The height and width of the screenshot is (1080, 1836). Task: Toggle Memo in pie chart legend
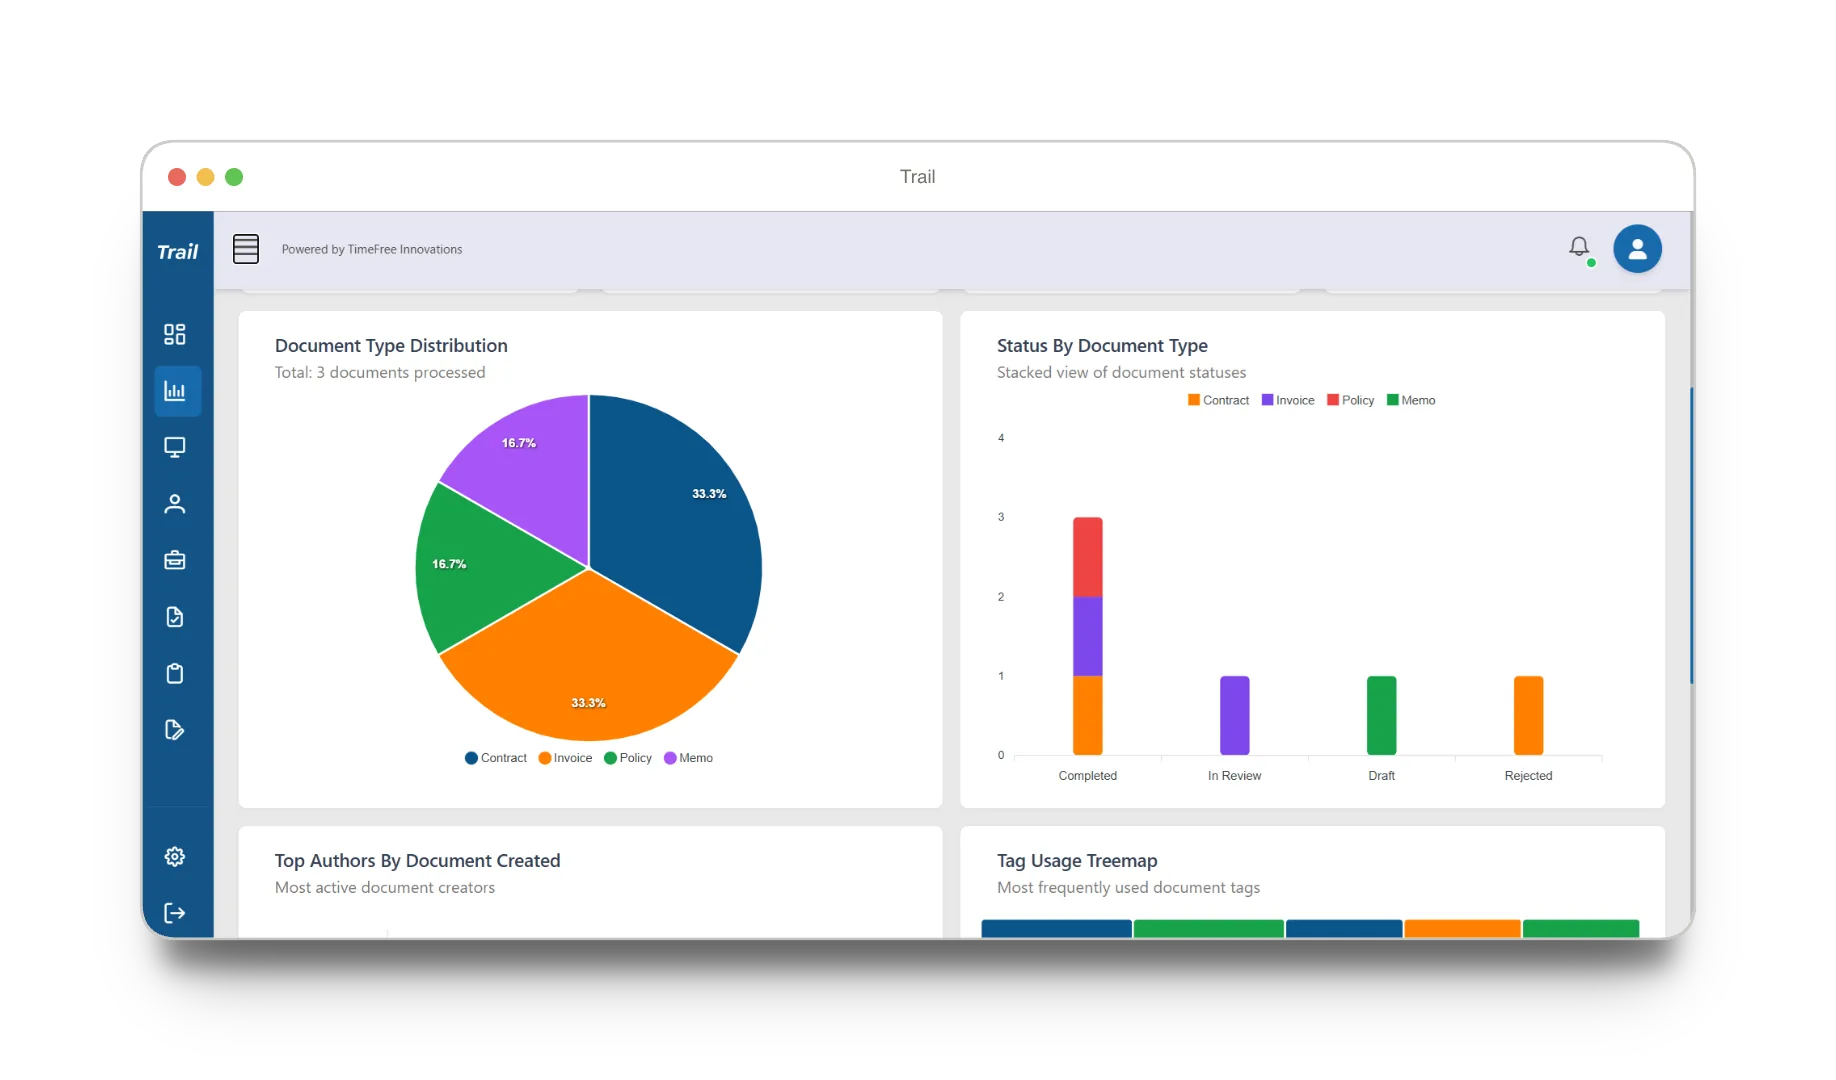[x=689, y=758]
